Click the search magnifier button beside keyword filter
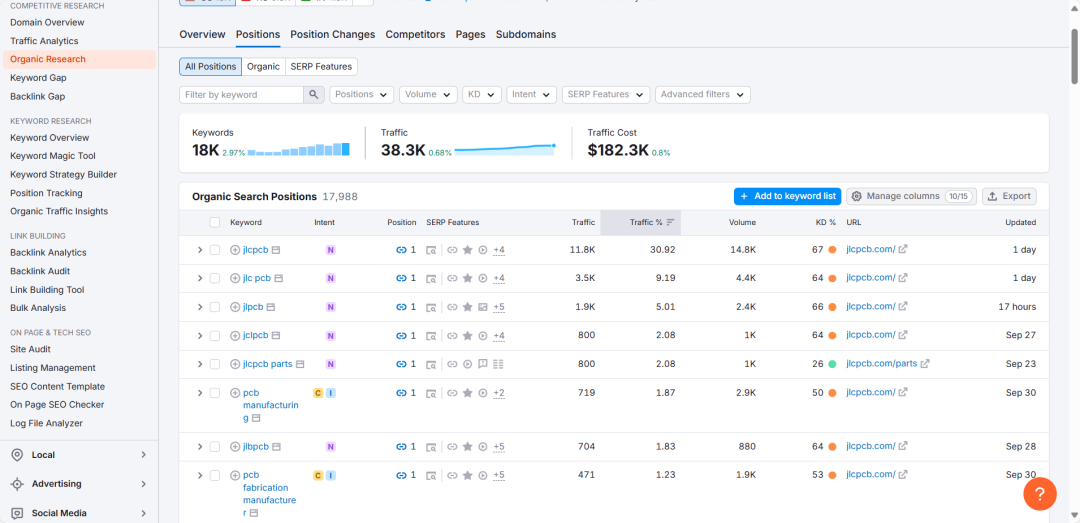This screenshot has height=523, width=1080. (x=313, y=94)
